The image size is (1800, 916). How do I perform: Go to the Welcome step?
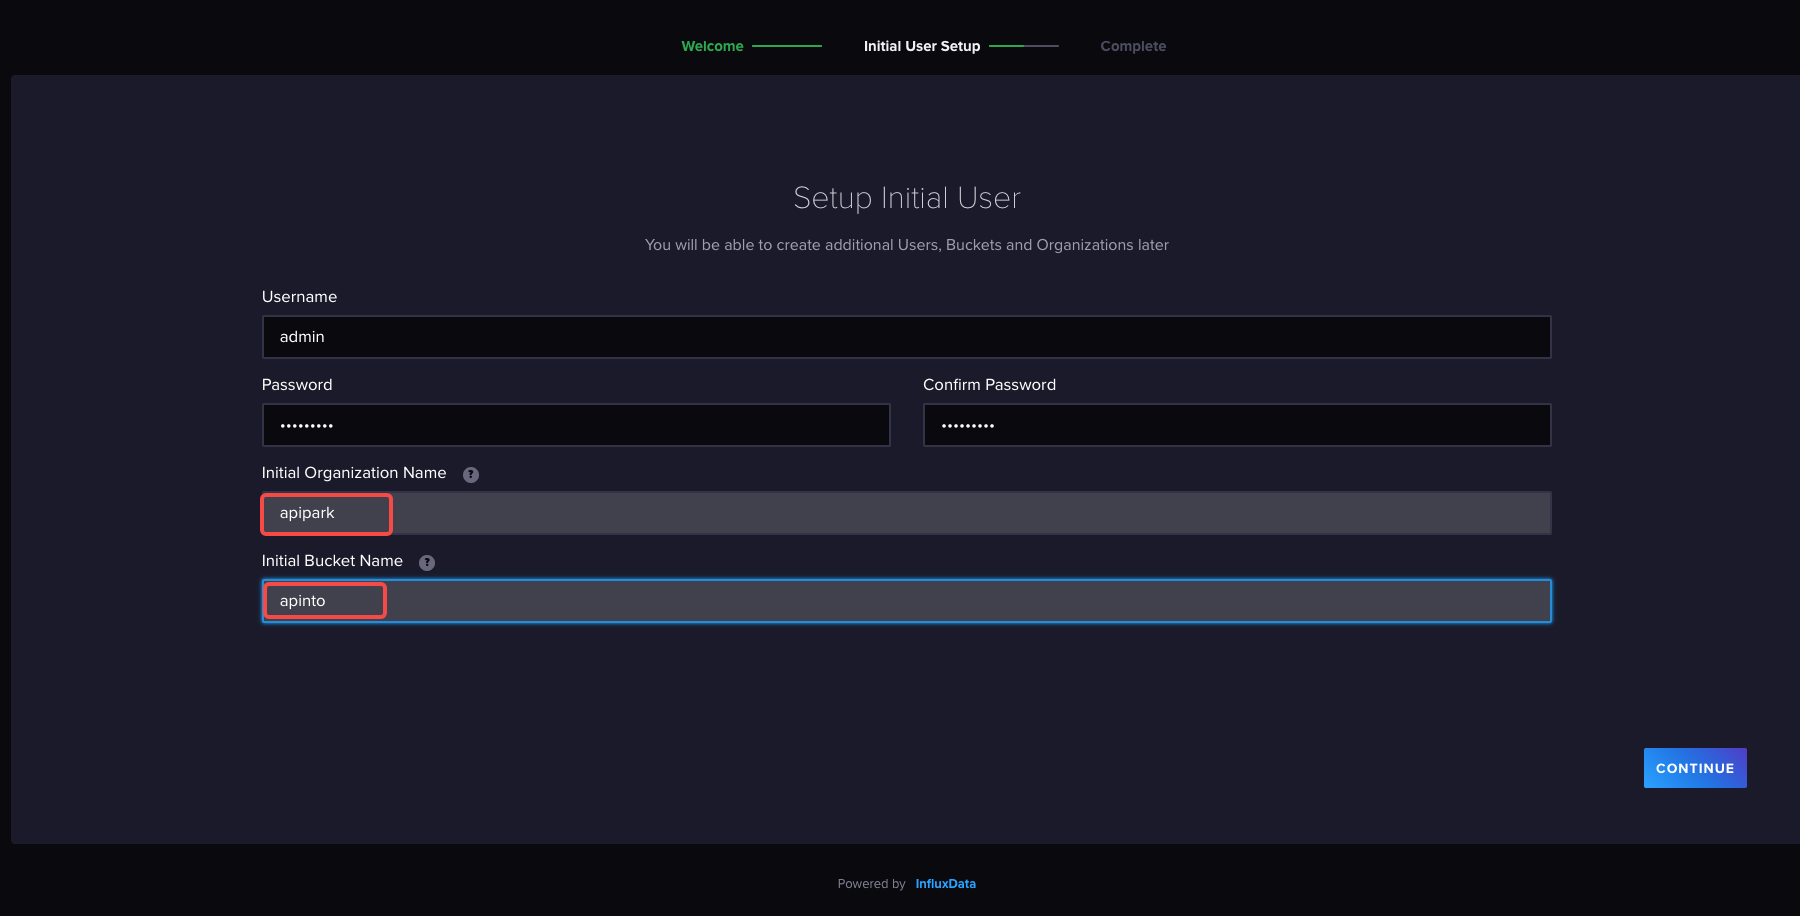click(712, 46)
